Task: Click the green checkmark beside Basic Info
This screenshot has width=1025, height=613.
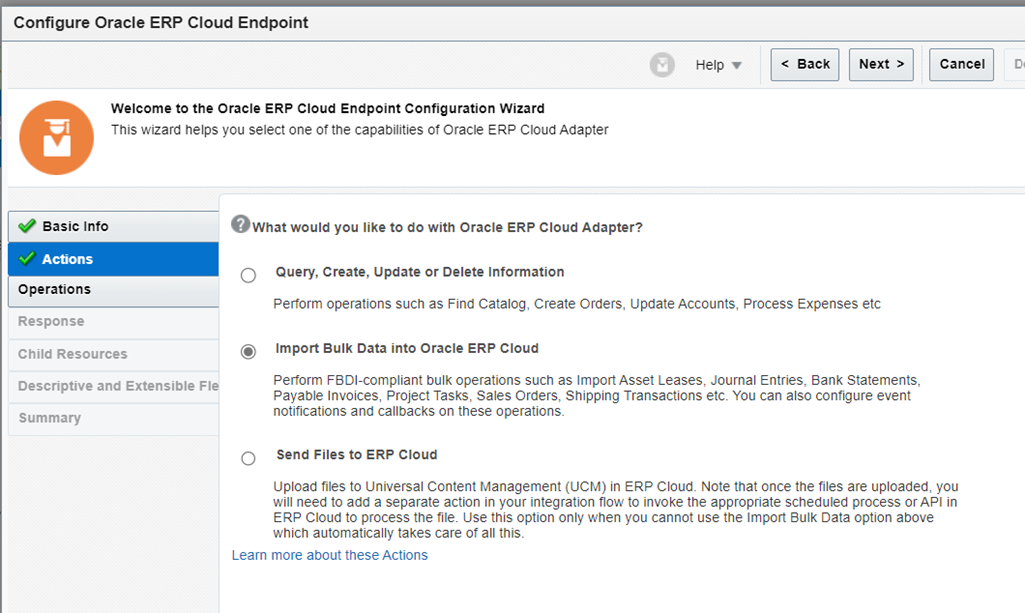Action: pos(27,226)
